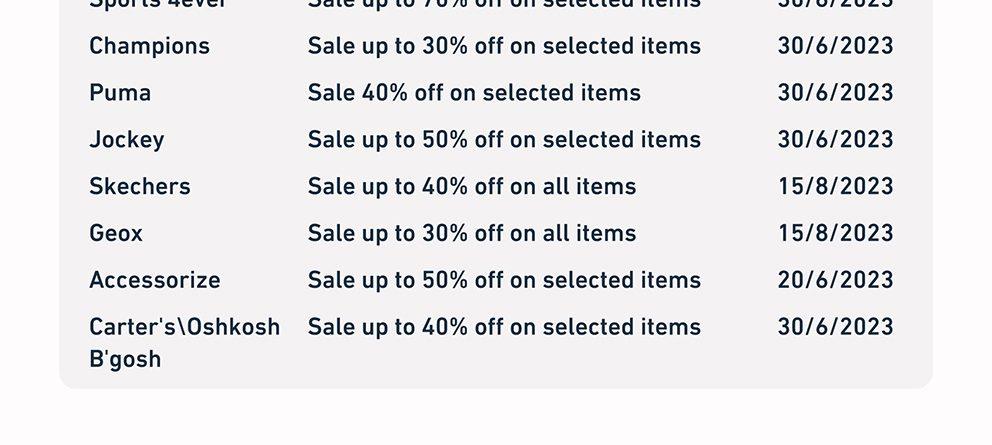The height and width of the screenshot is (445, 992).
Task: Click Skechers end date 15/8/2023
Action: pos(836,187)
